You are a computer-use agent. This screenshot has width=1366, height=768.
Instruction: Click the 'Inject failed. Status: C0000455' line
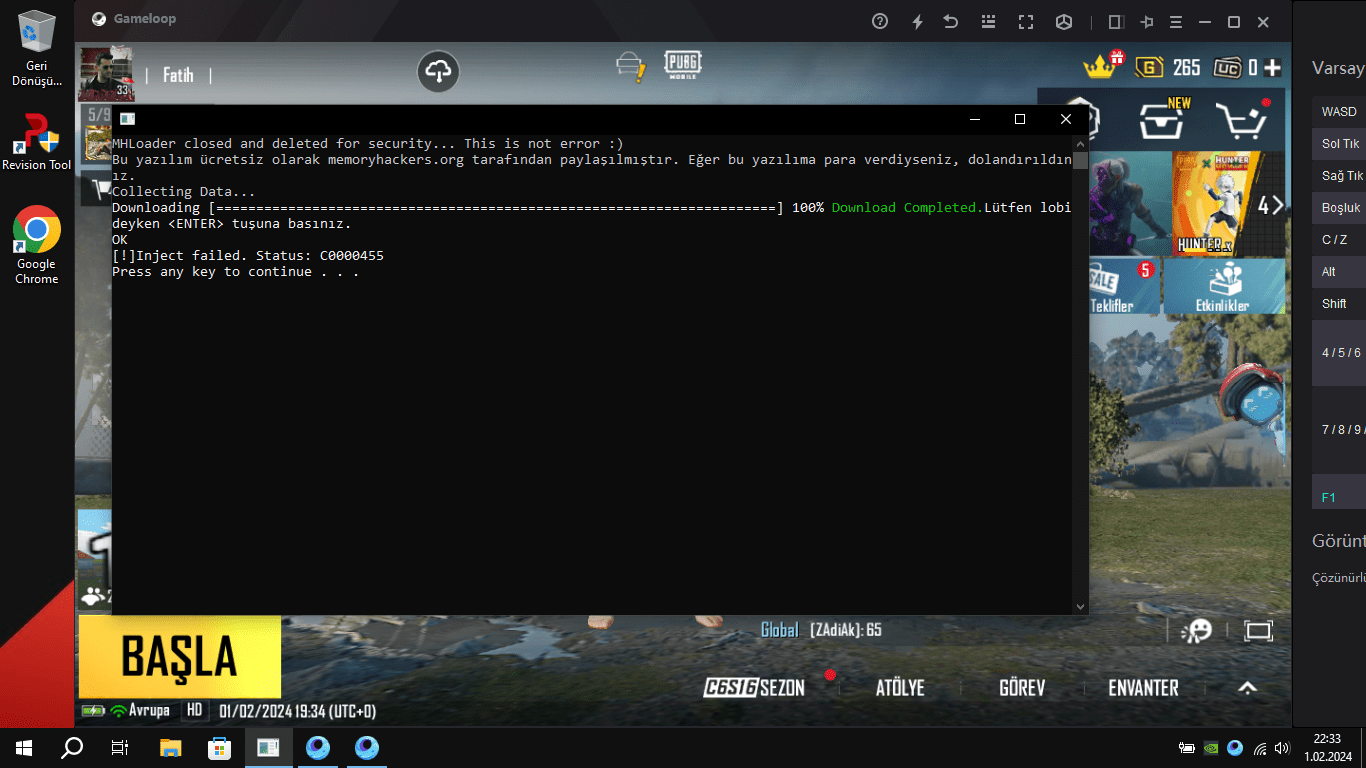click(x=248, y=256)
